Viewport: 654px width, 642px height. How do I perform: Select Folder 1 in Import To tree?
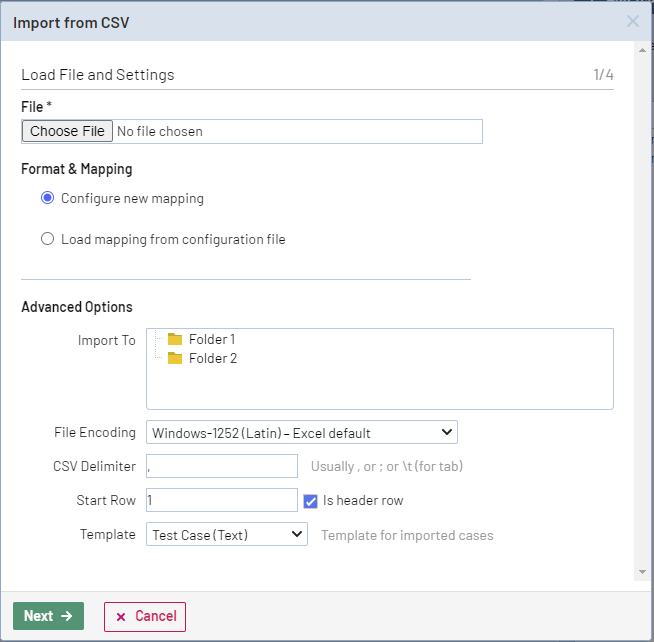pos(211,339)
